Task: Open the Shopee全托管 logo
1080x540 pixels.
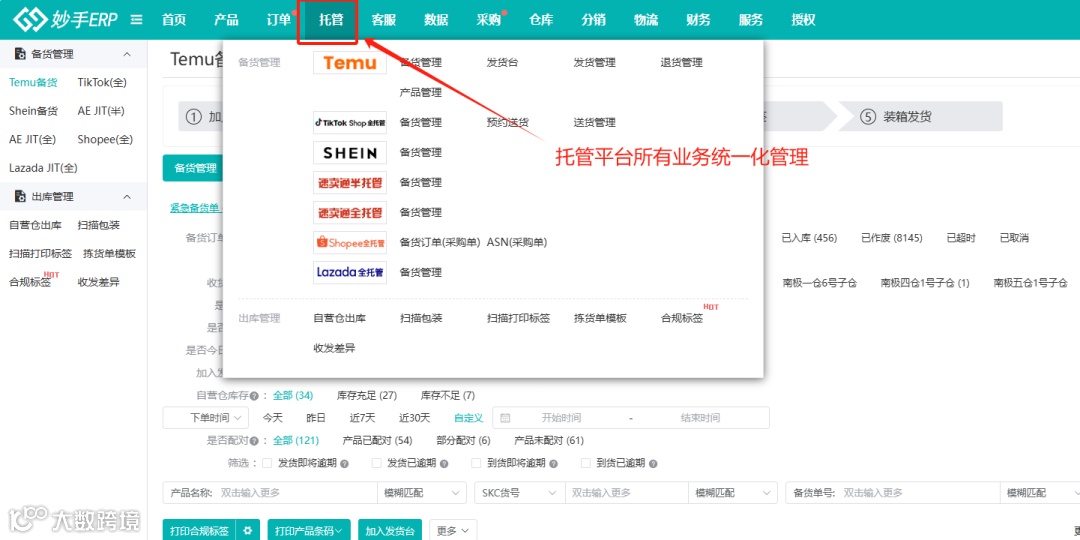Action: click(x=350, y=242)
